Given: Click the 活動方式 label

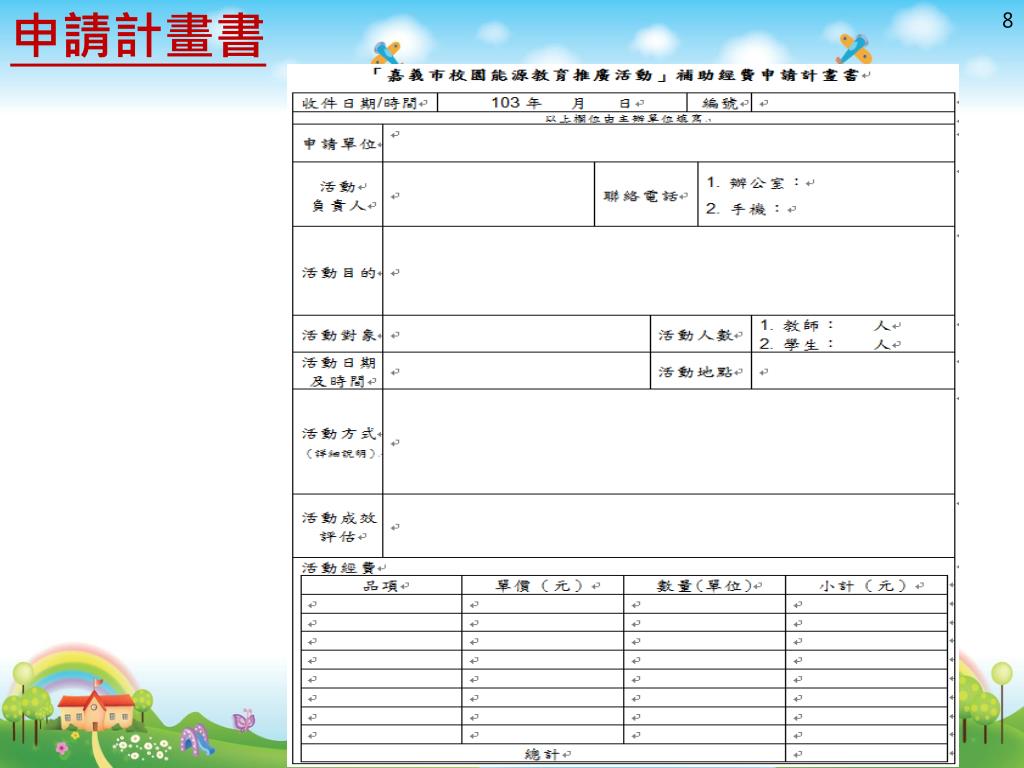Looking at the screenshot, I should click(338, 434).
